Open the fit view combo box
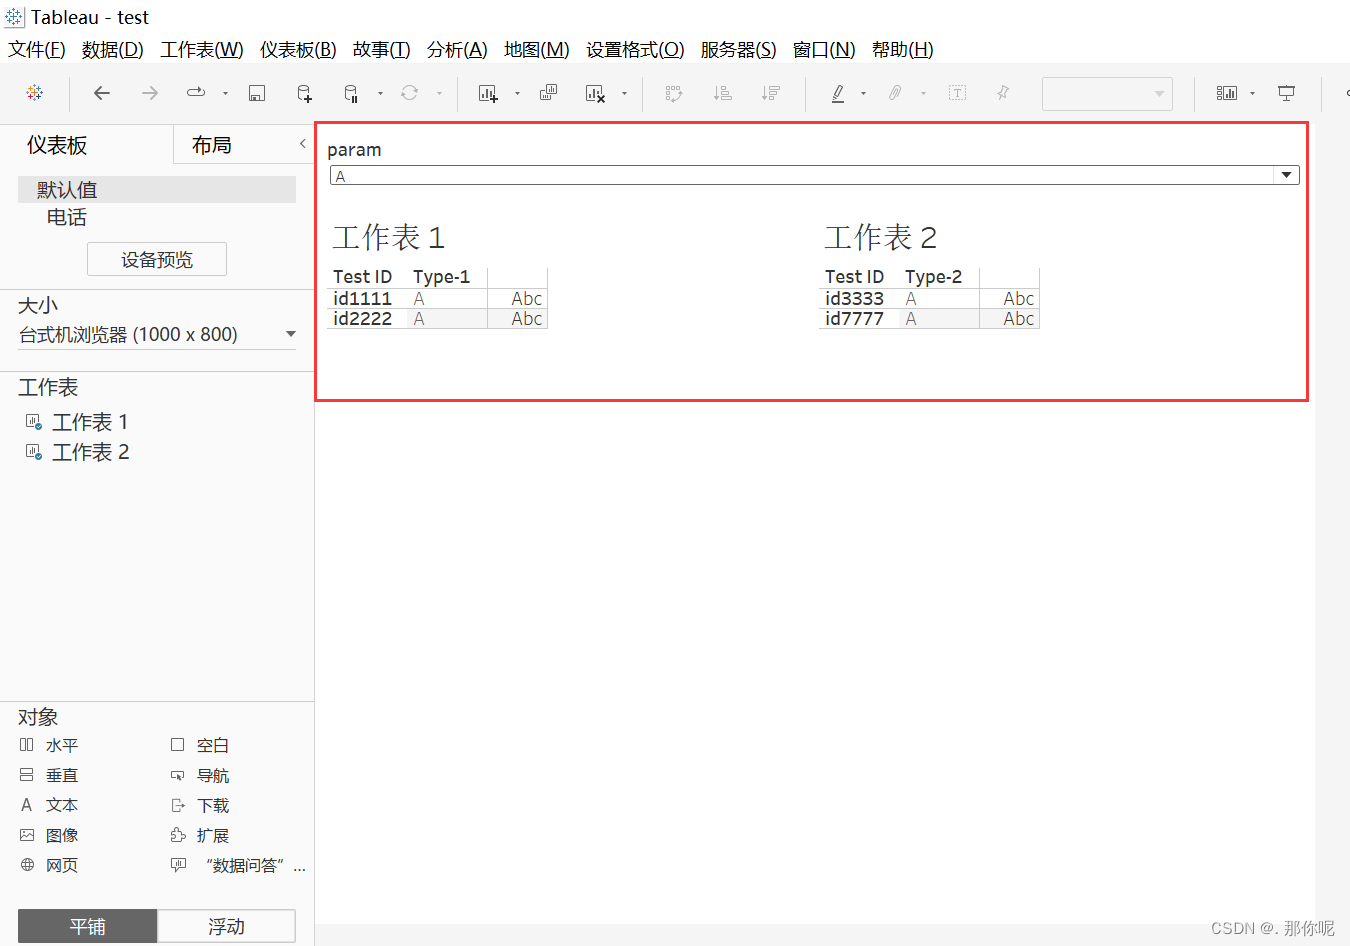Screen dimensions: 1350x946 (1107, 94)
